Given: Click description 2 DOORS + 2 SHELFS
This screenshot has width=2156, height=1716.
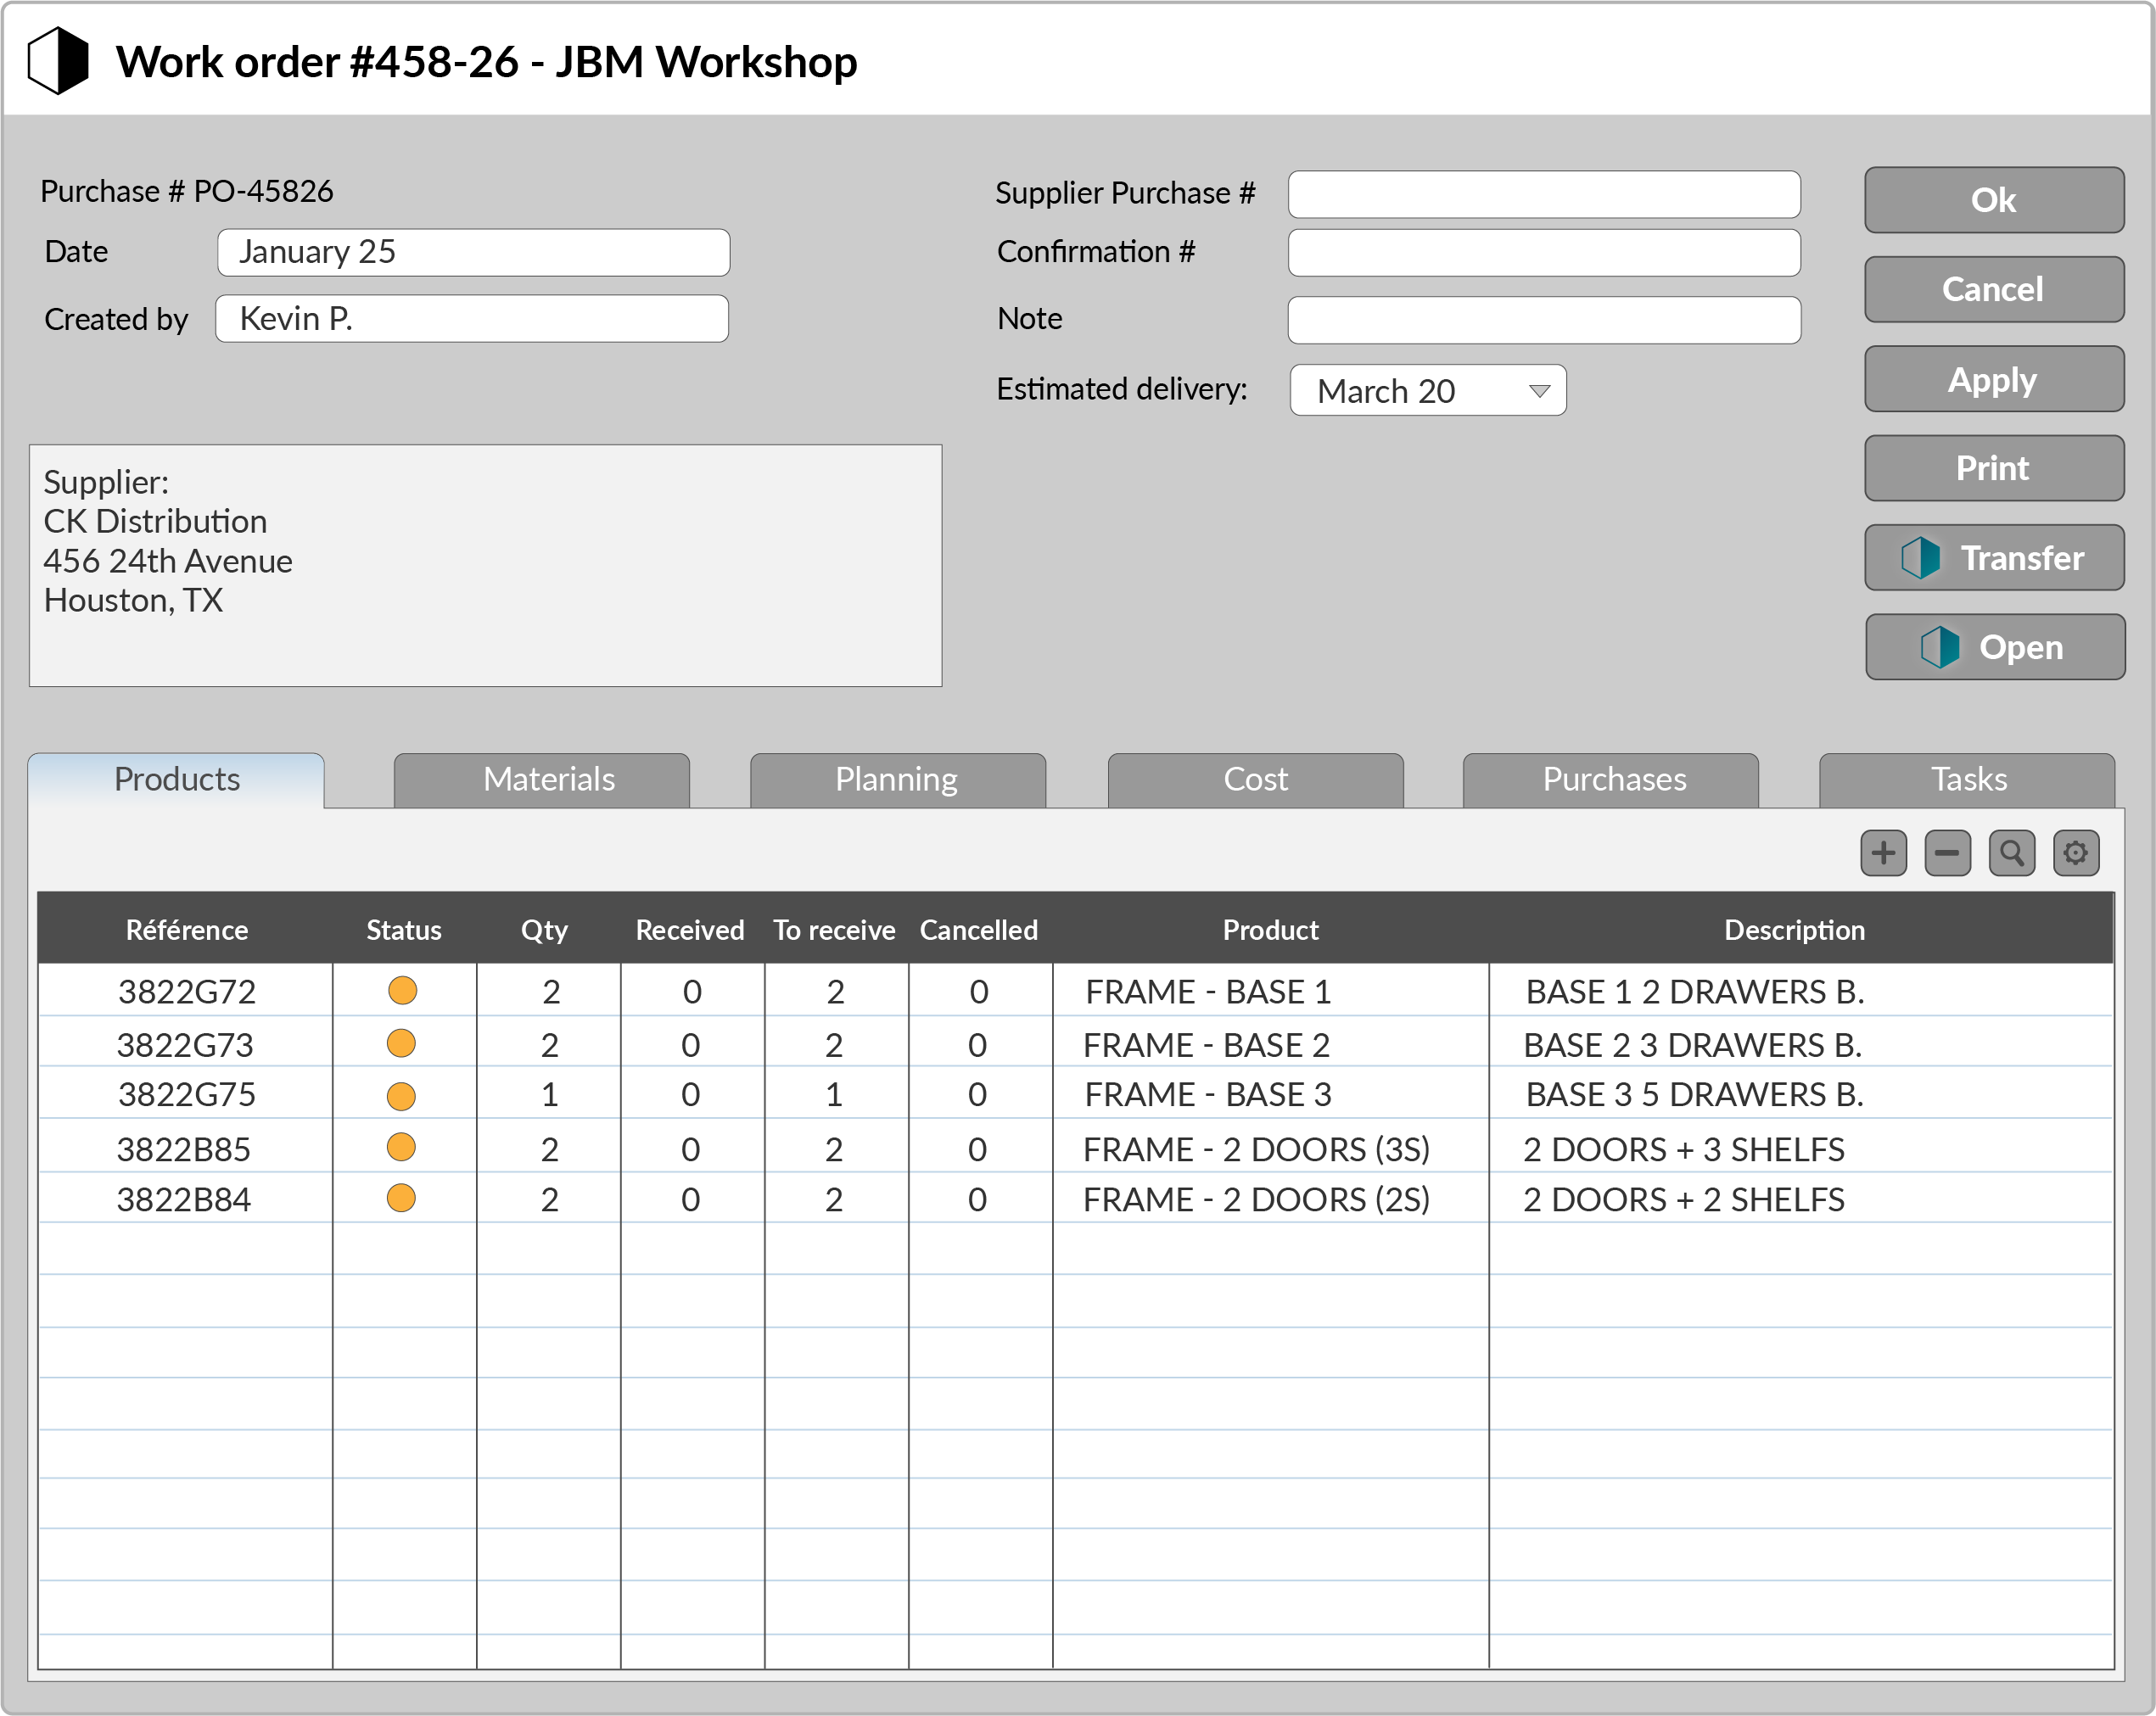Looking at the screenshot, I should pyautogui.click(x=1684, y=1200).
